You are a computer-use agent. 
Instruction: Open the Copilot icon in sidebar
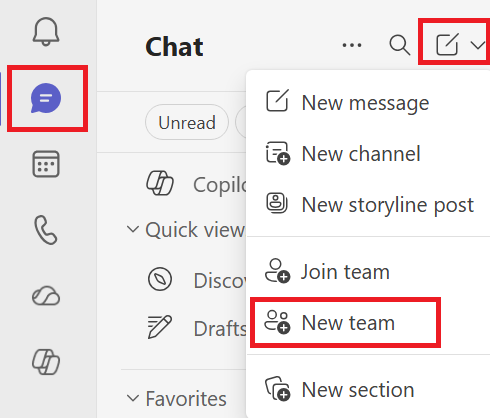tap(46, 362)
